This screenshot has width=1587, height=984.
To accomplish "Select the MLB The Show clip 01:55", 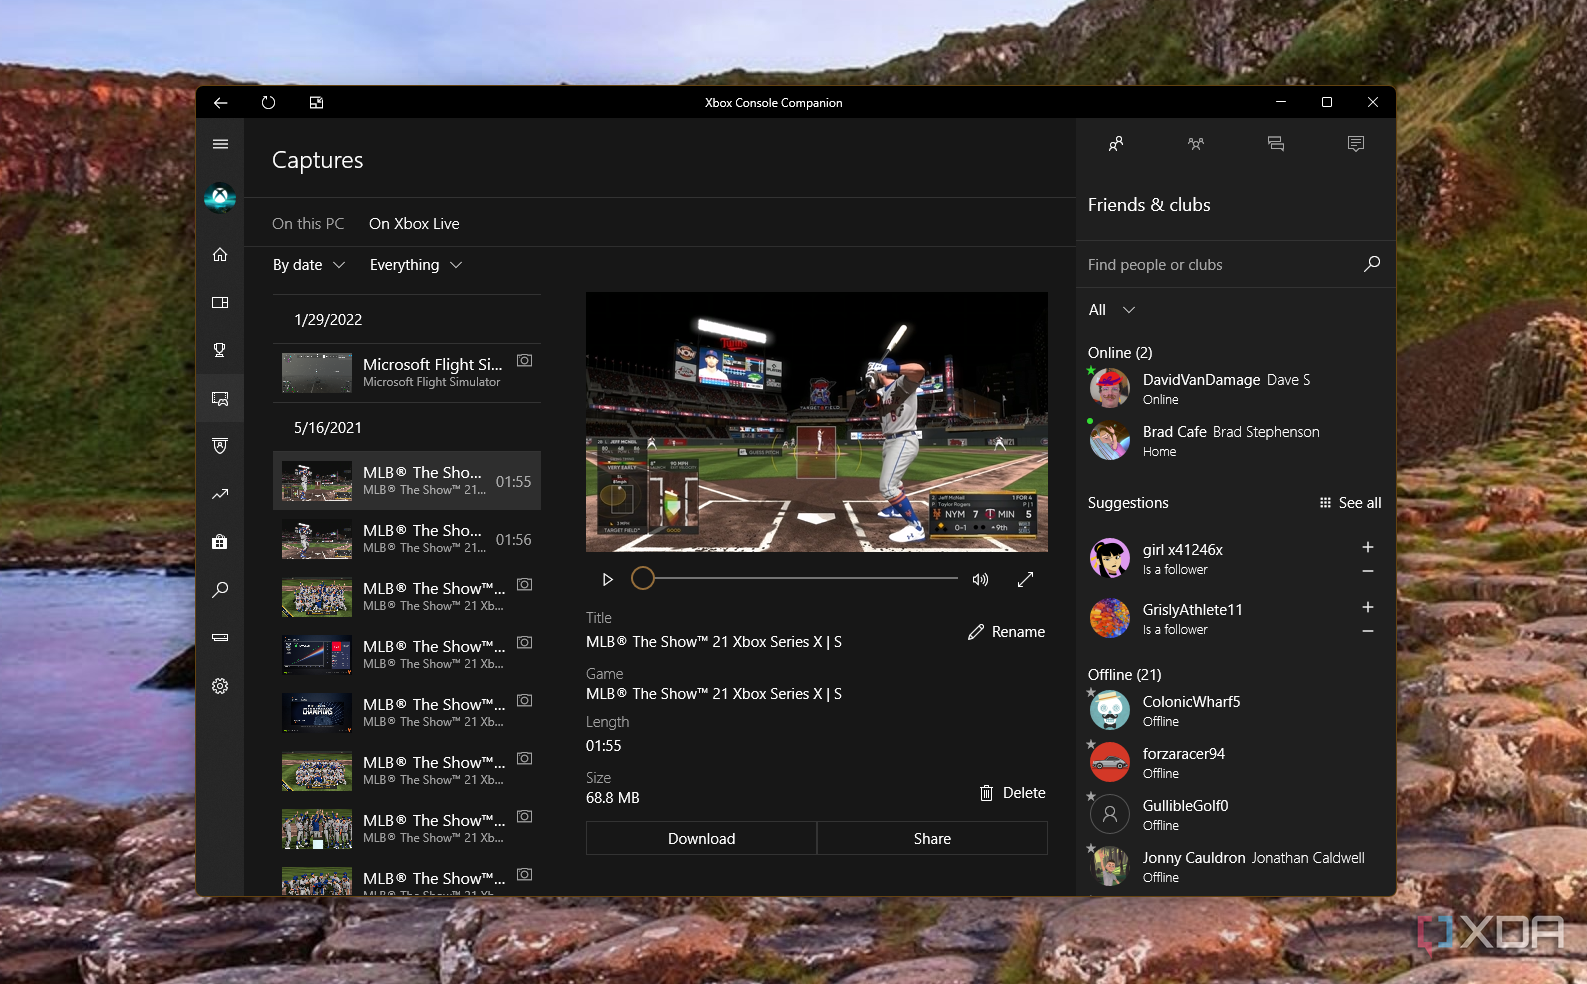I will coord(407,481).
